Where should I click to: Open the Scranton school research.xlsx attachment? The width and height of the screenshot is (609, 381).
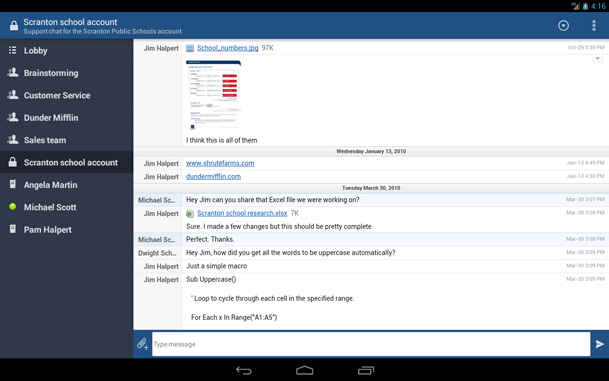point(242,213)
